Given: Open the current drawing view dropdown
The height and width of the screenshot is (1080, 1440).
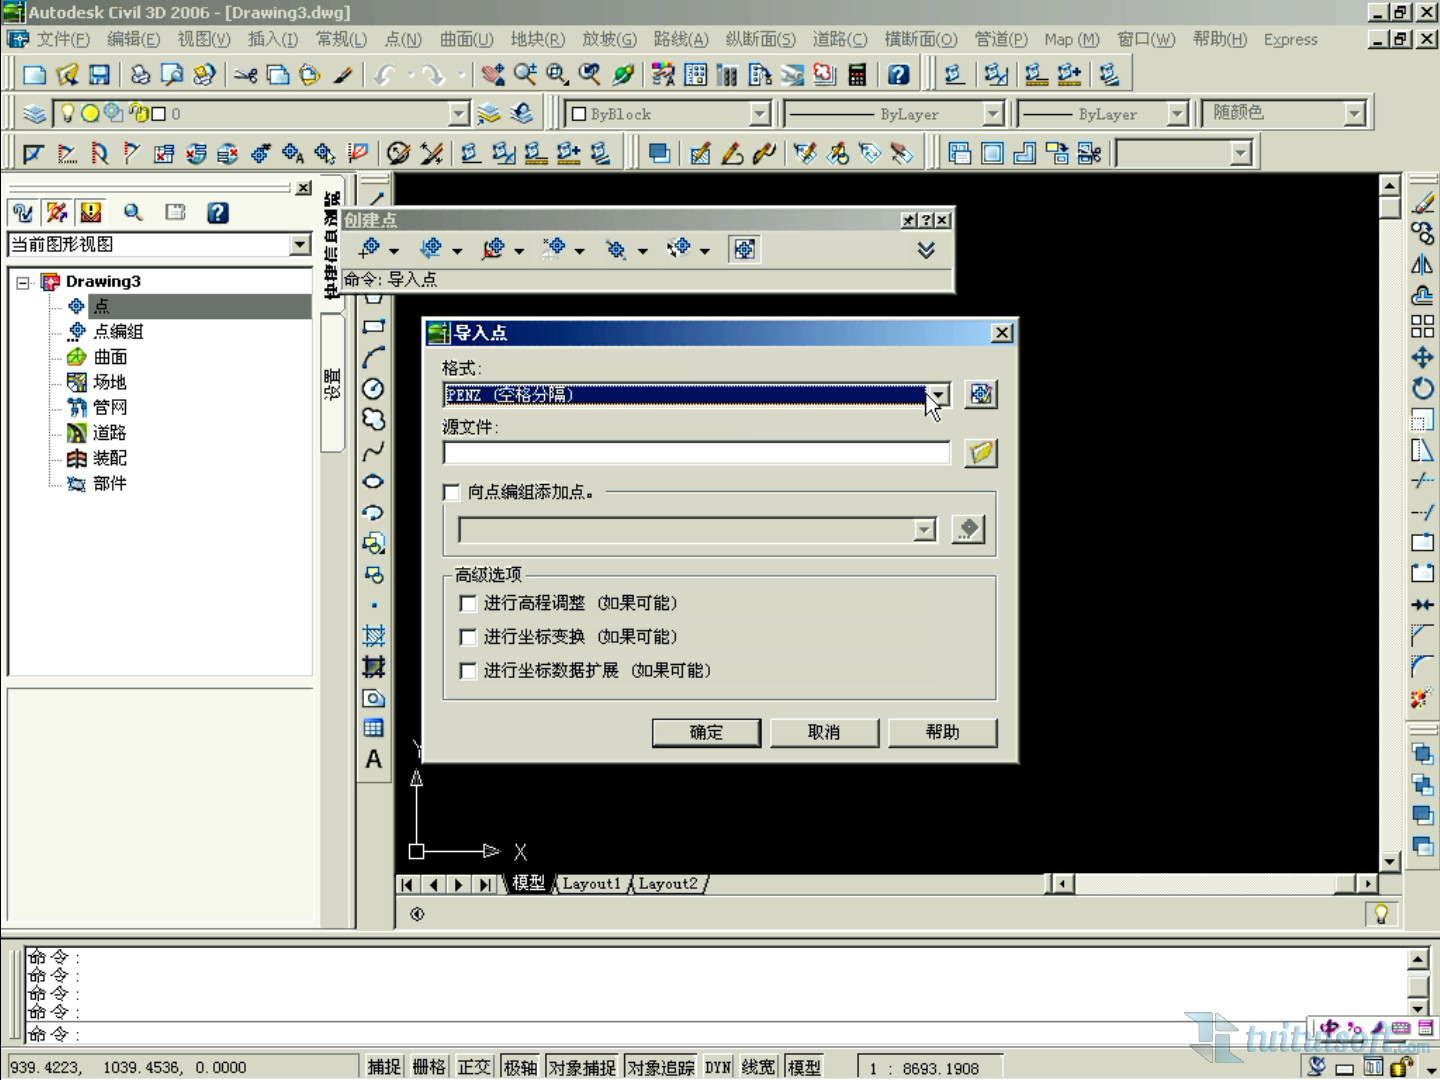Looking at the screenshot, I should pyautogui.click(x=299, y=245).
